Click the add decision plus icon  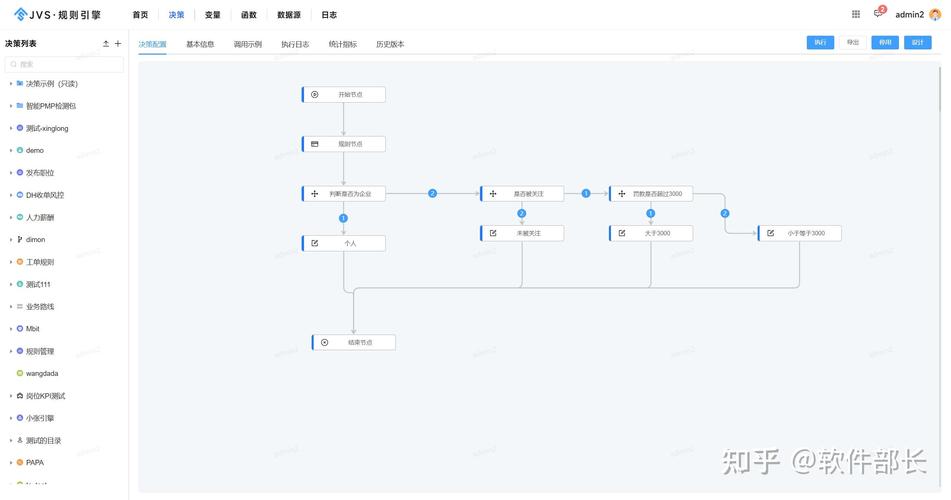coord(118,44)
